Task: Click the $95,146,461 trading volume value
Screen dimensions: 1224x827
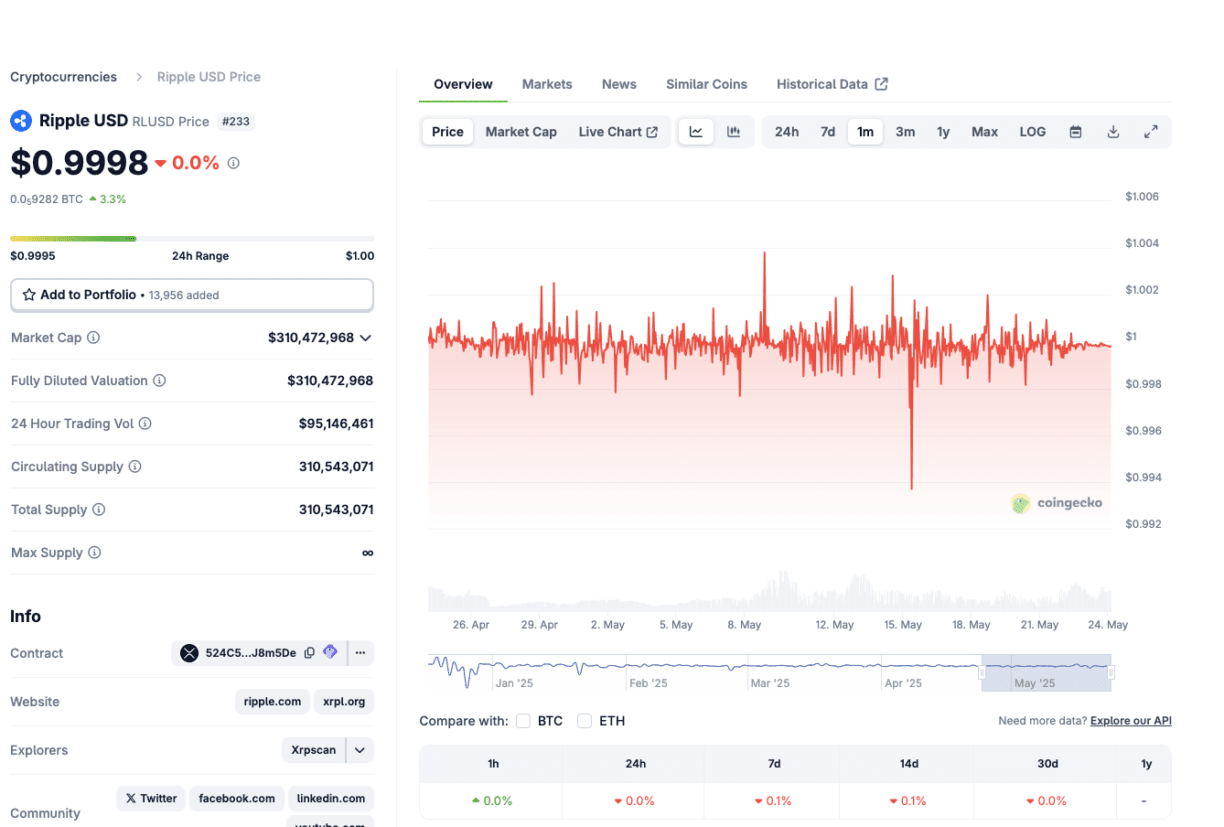Action: (x=336, y=424)
